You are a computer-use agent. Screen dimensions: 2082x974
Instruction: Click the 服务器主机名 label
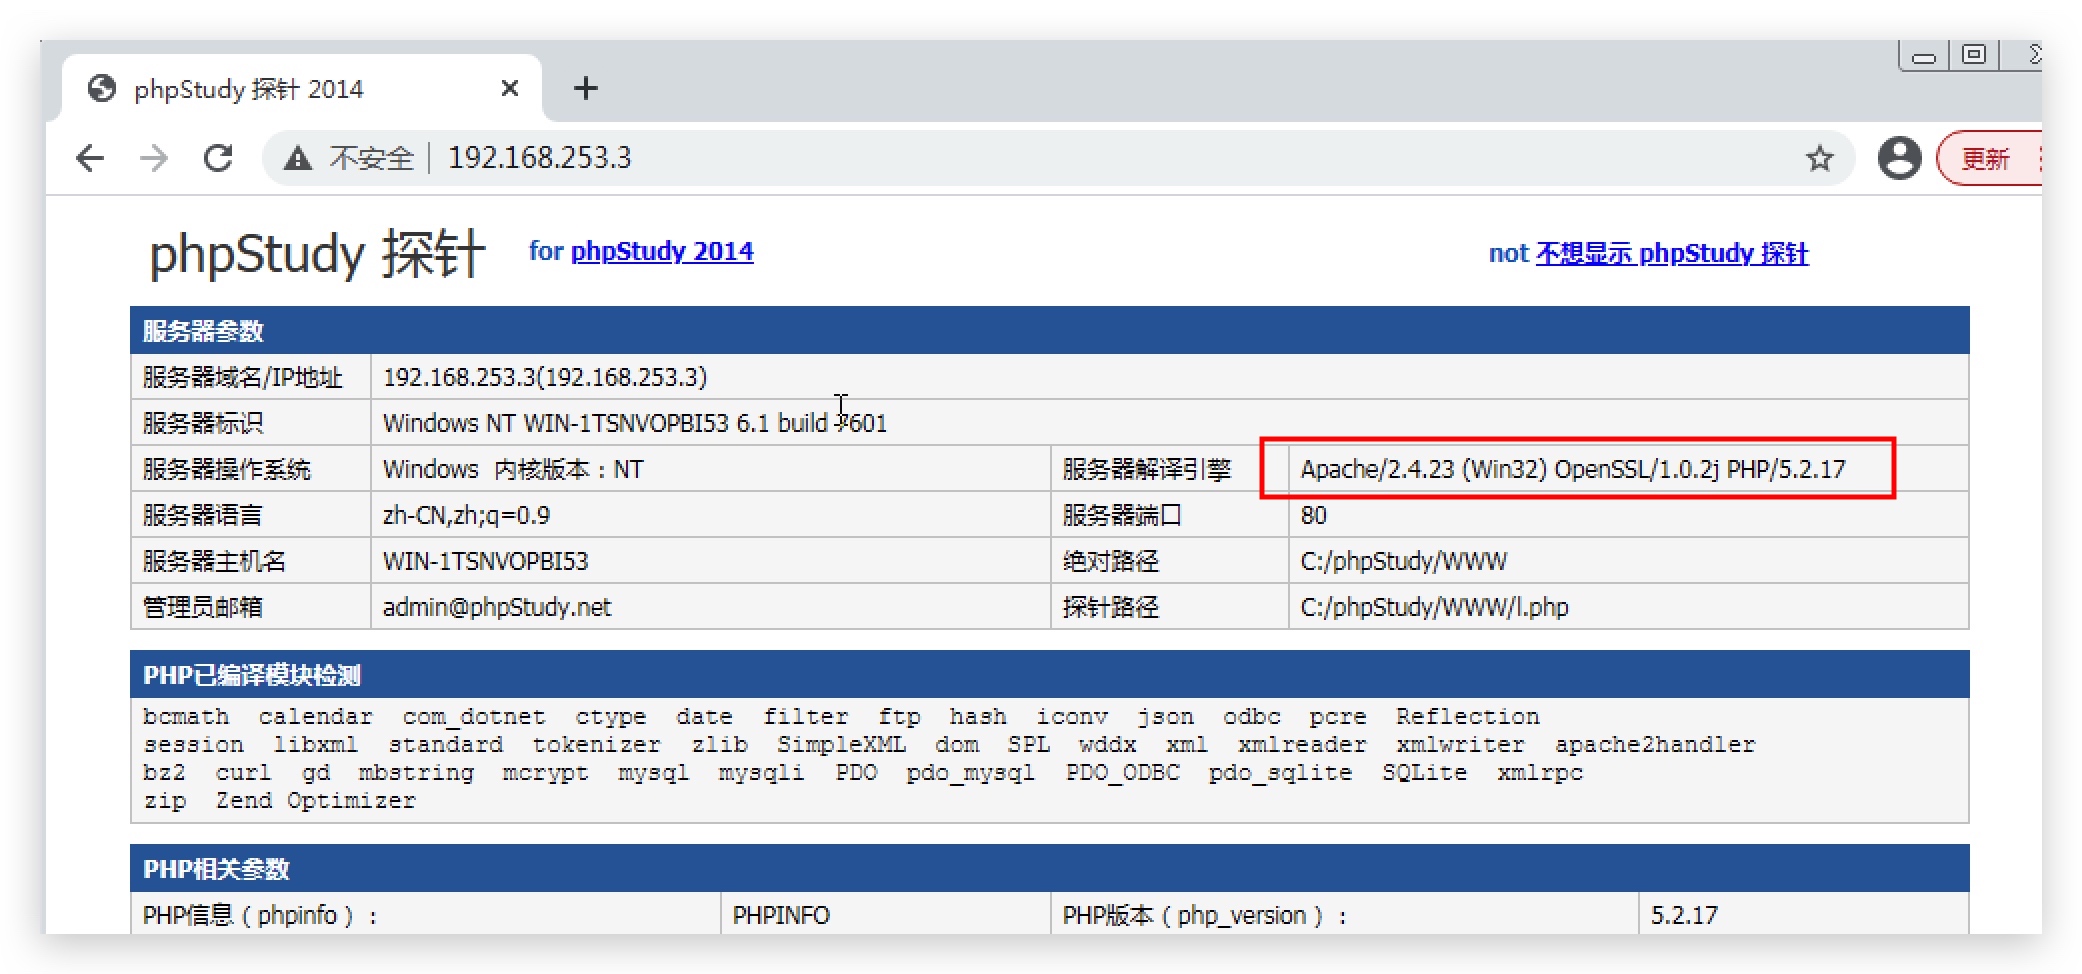pyautogui.click(x=214, y=561)
